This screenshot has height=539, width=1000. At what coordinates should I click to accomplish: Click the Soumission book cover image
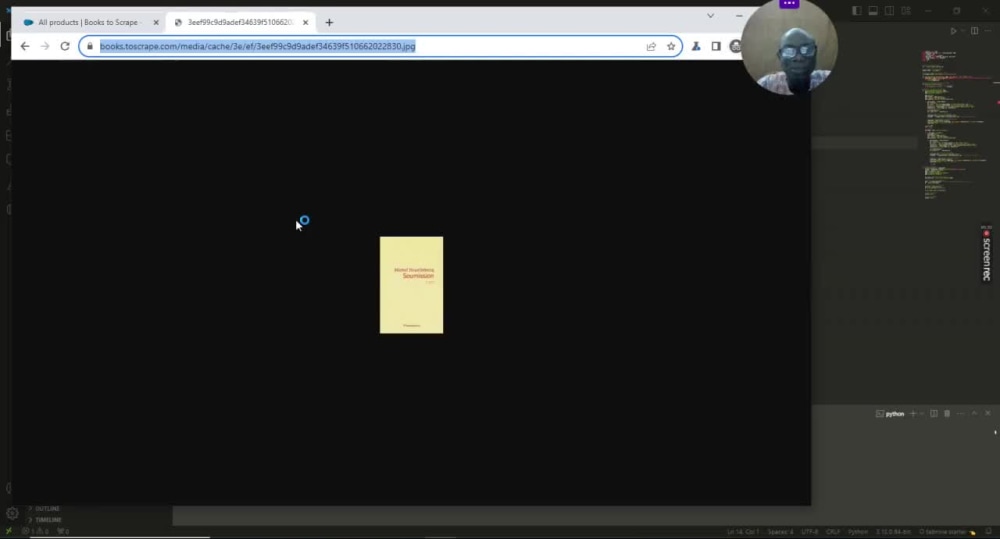click(411, 285)
